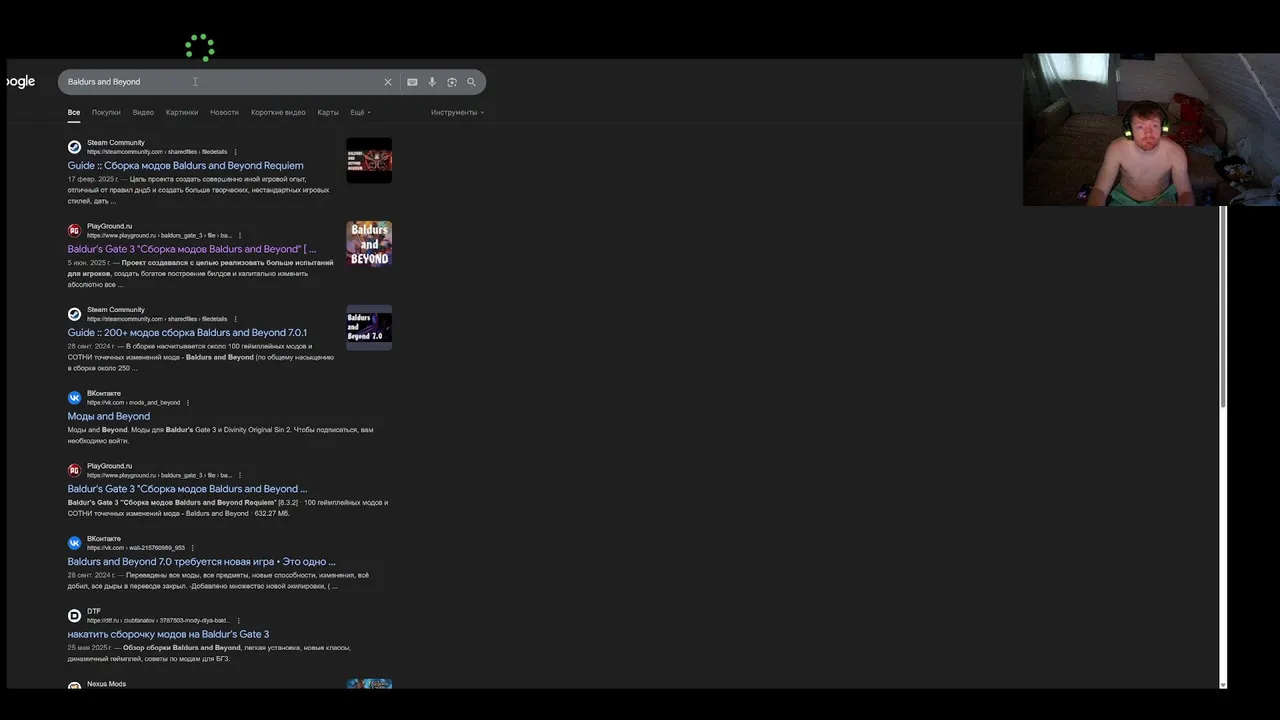Screen dimensions: 1280x720
Task: Click the magnifier search icon
Action: (471, 82)
